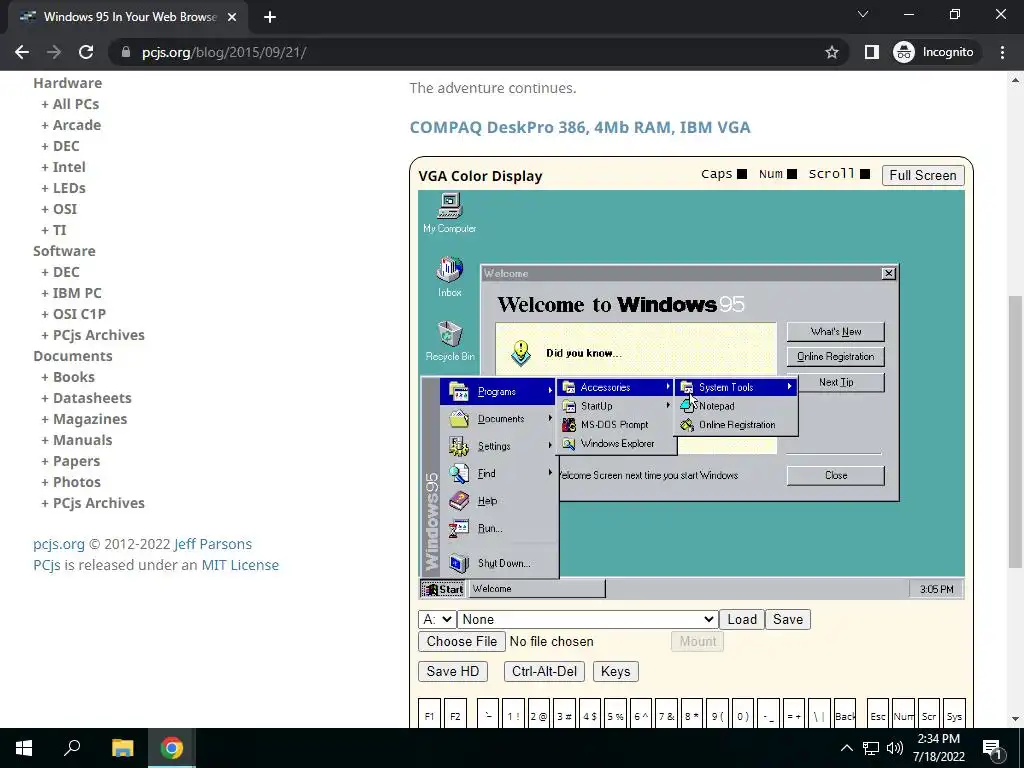Click the Notepad icon in Accessories
This screenshot has height=768, width=1024.
[686, 406]
